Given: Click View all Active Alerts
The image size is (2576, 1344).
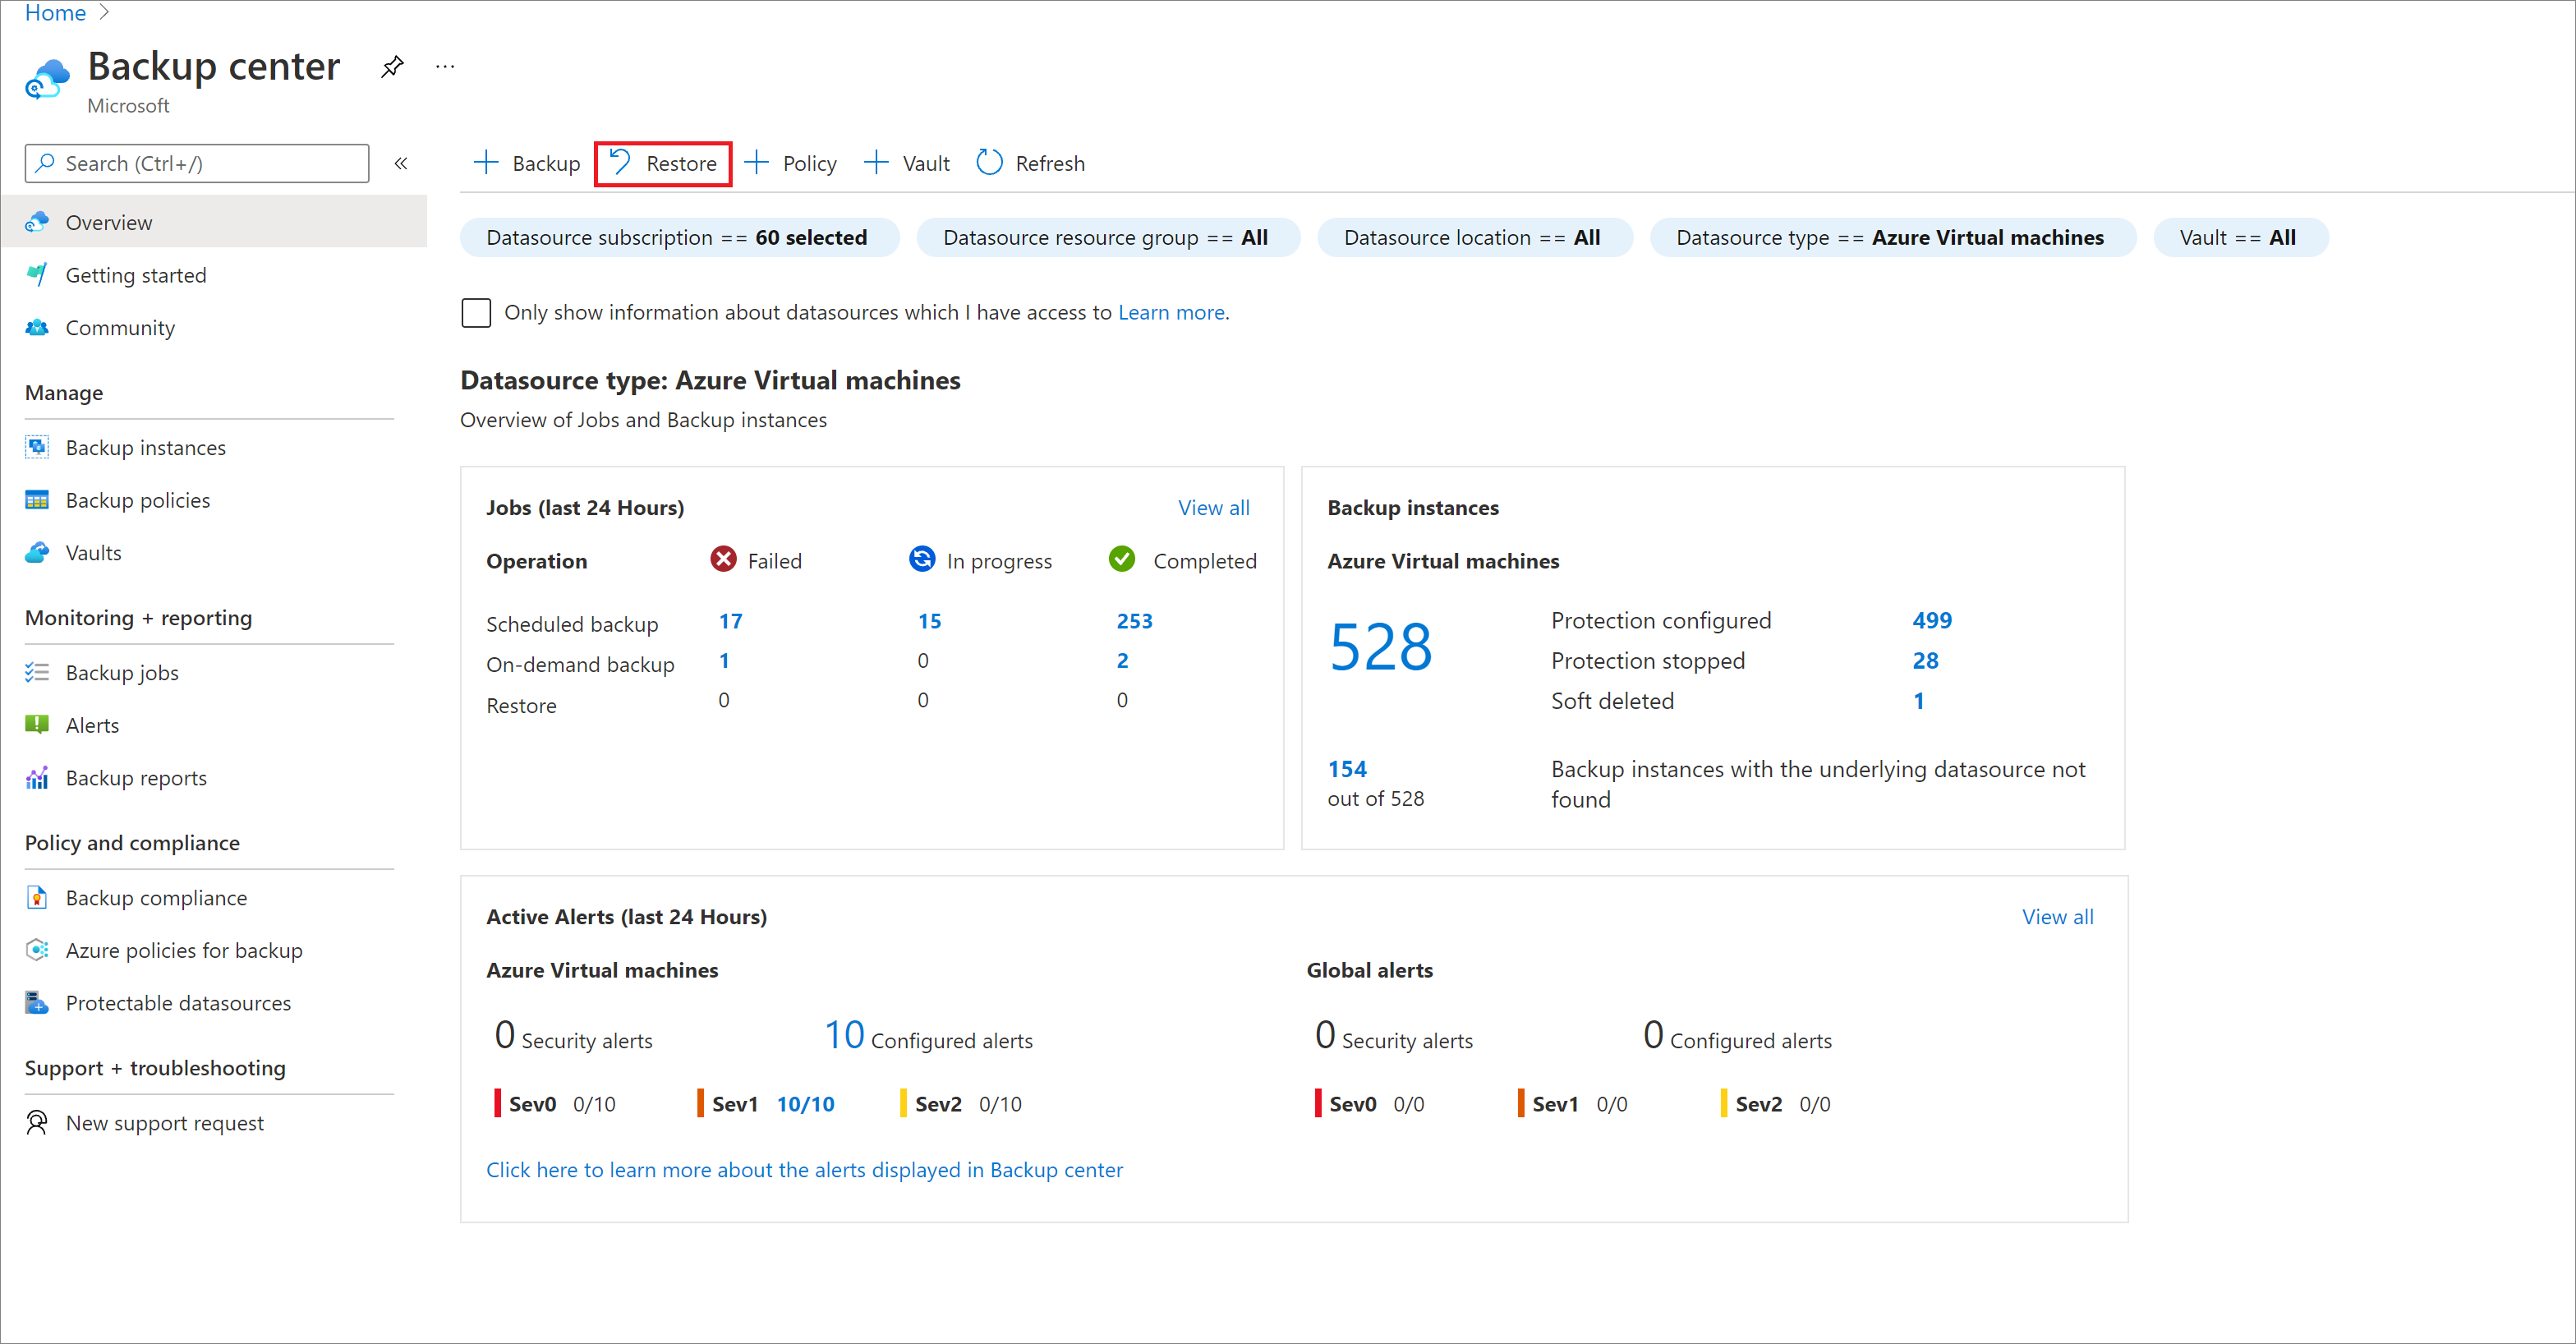Looking at the screenshot, I should (x=2060, y=917).
